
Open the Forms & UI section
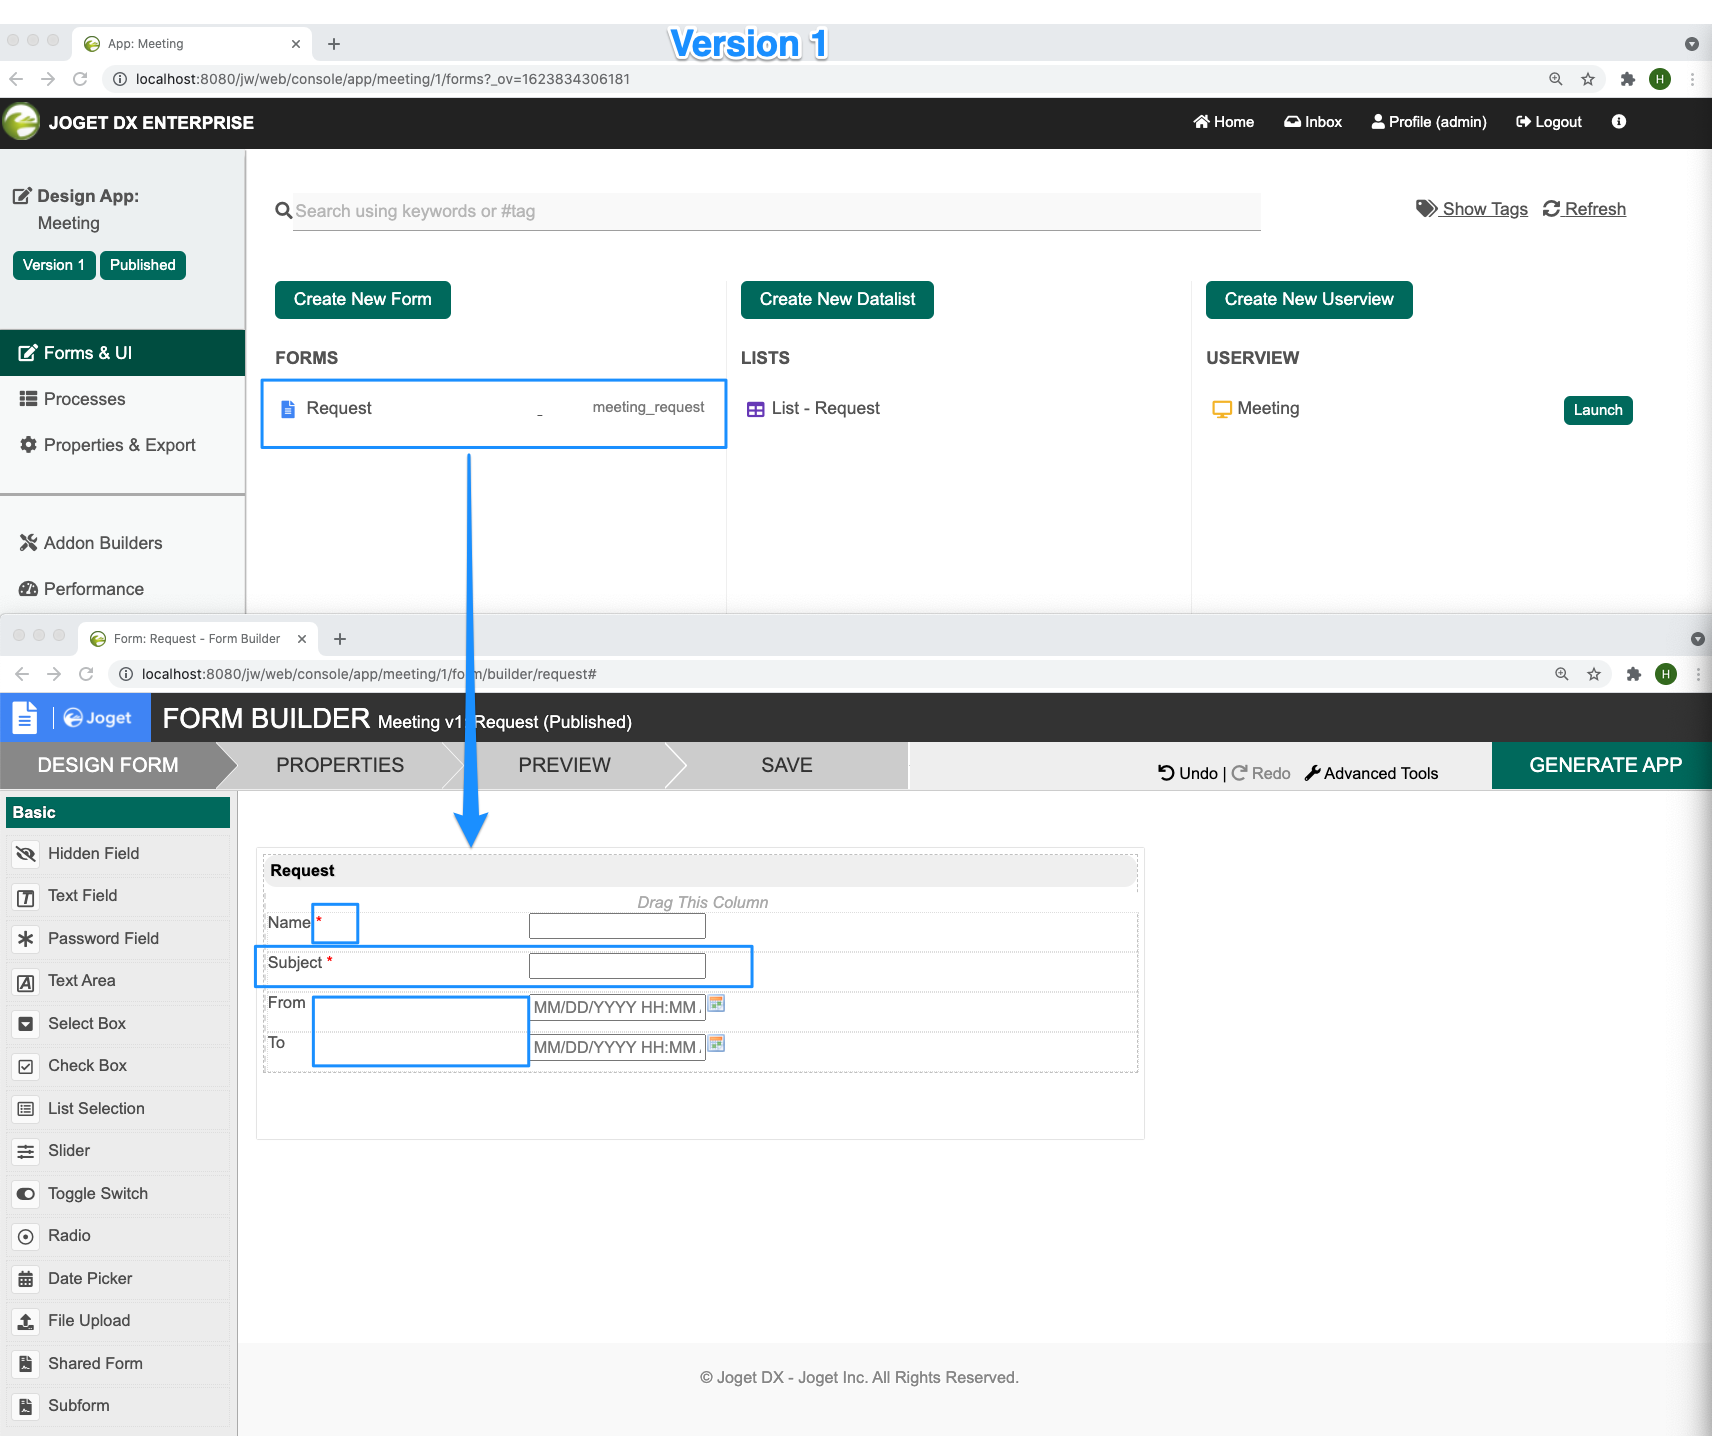point(122,353)
